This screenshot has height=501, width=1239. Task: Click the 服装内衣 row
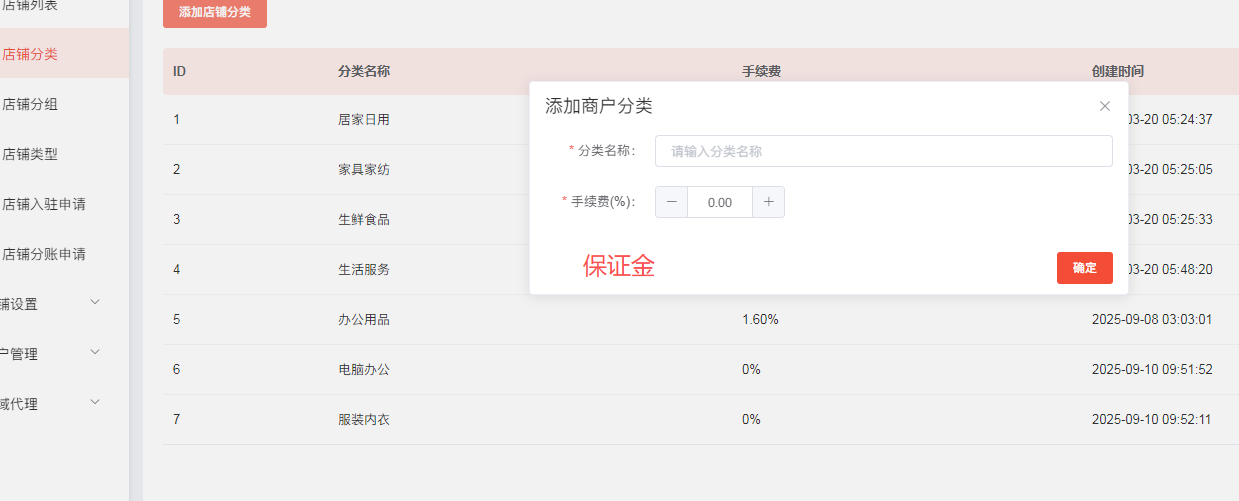coord(364,420)
